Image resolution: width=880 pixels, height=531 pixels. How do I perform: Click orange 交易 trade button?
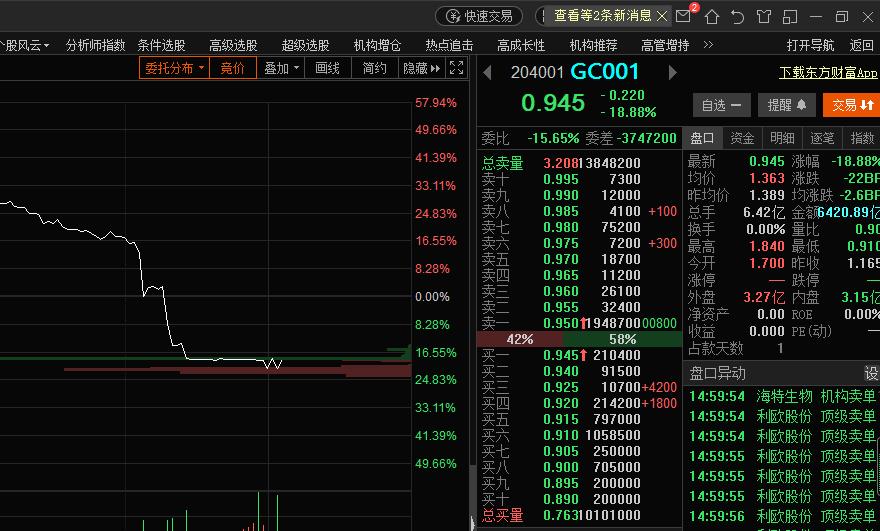click(852, 105)
